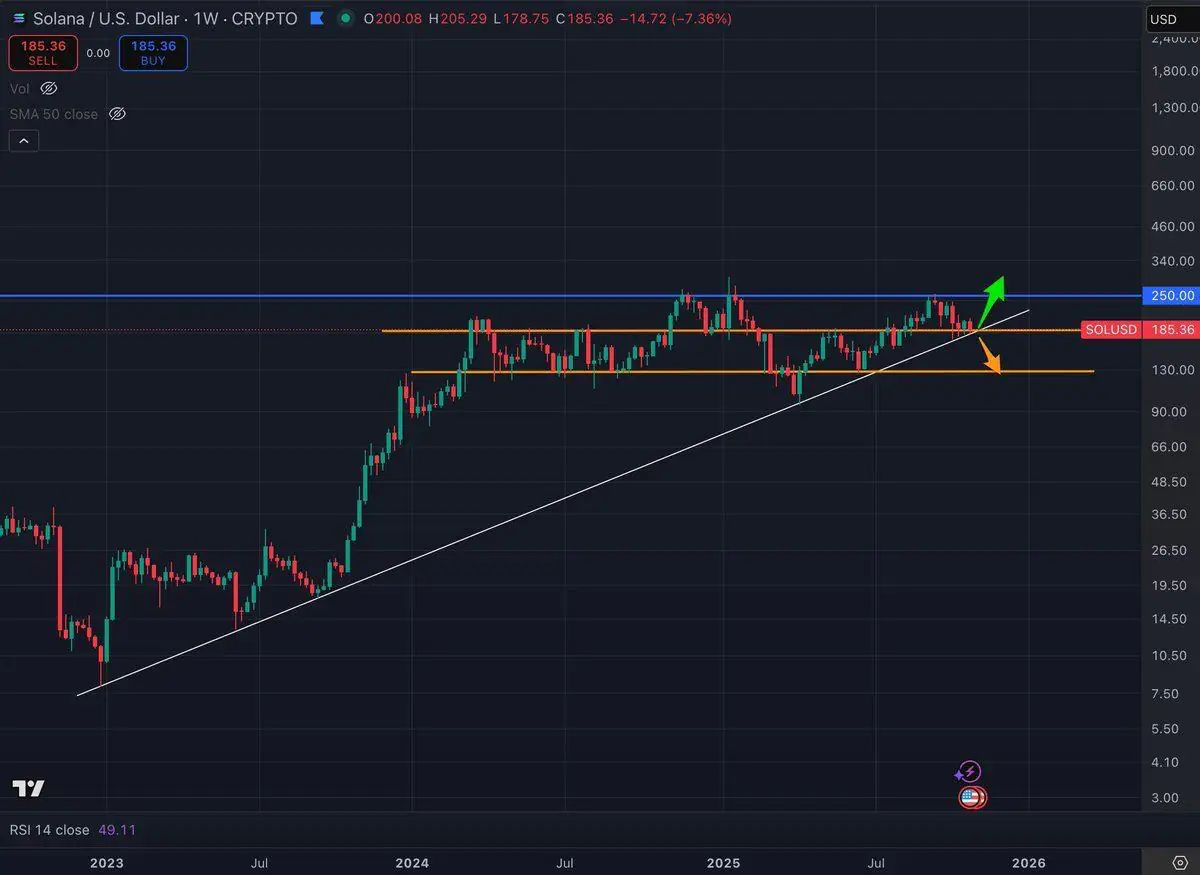Open chart settings hexagon gear icon
This screenshot has height=875, width=1200.
point(1180,862)
